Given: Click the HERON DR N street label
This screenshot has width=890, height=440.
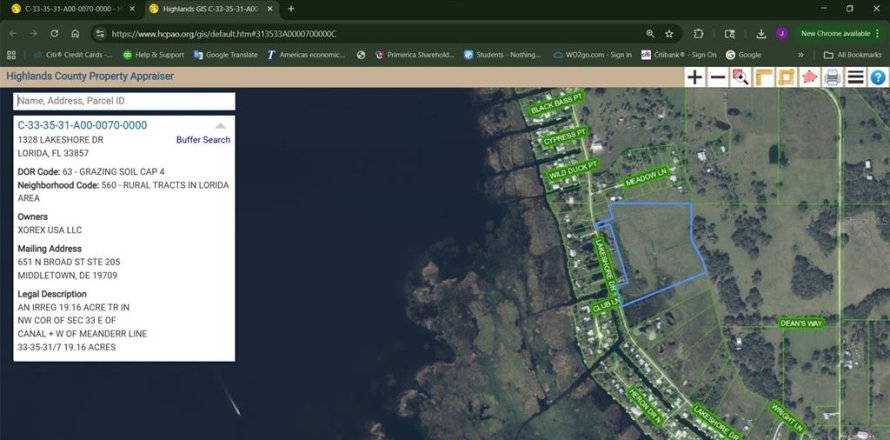Looking at the screenshot, I should 645,405.
